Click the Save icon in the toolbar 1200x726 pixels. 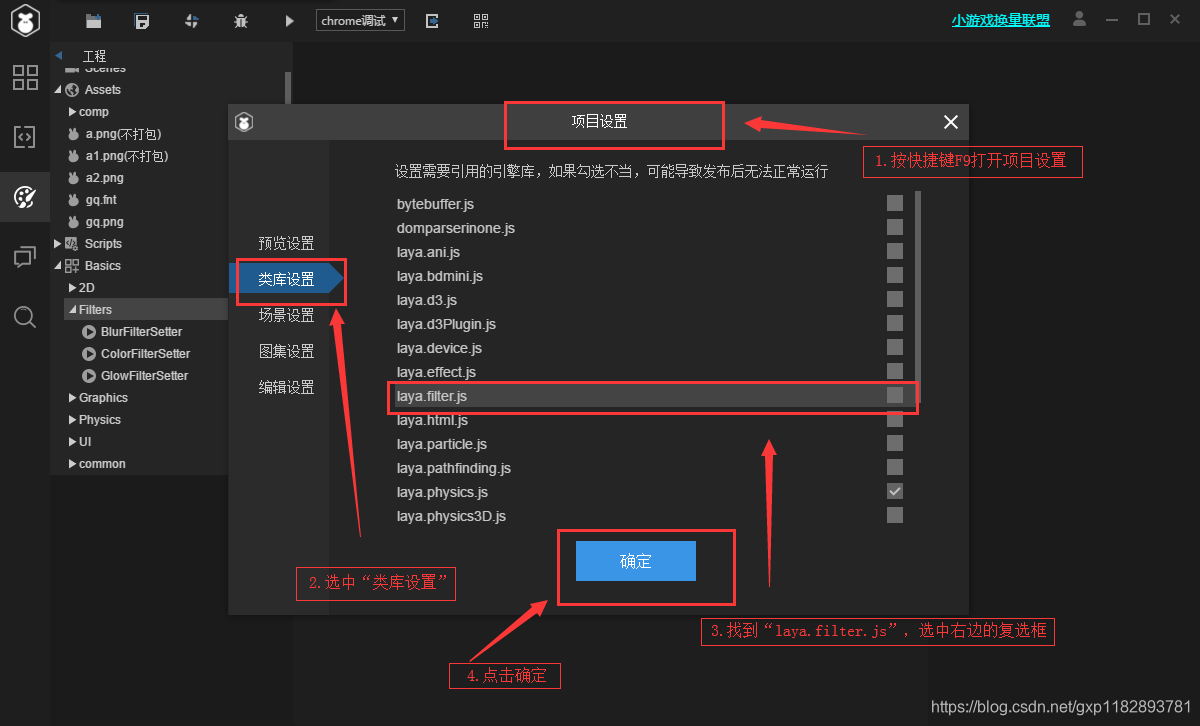coord(143,20)
